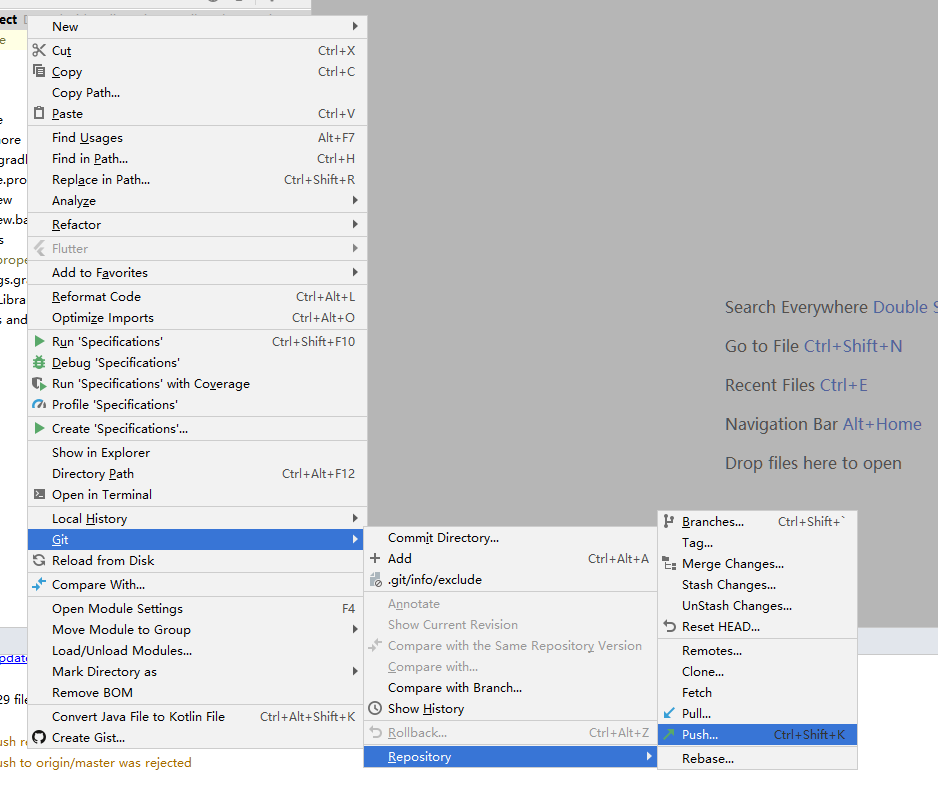The height and width of the screenshot is (795, 938).
Task: Expand the Mark Directory as submenu
Action: coord(356,671)
